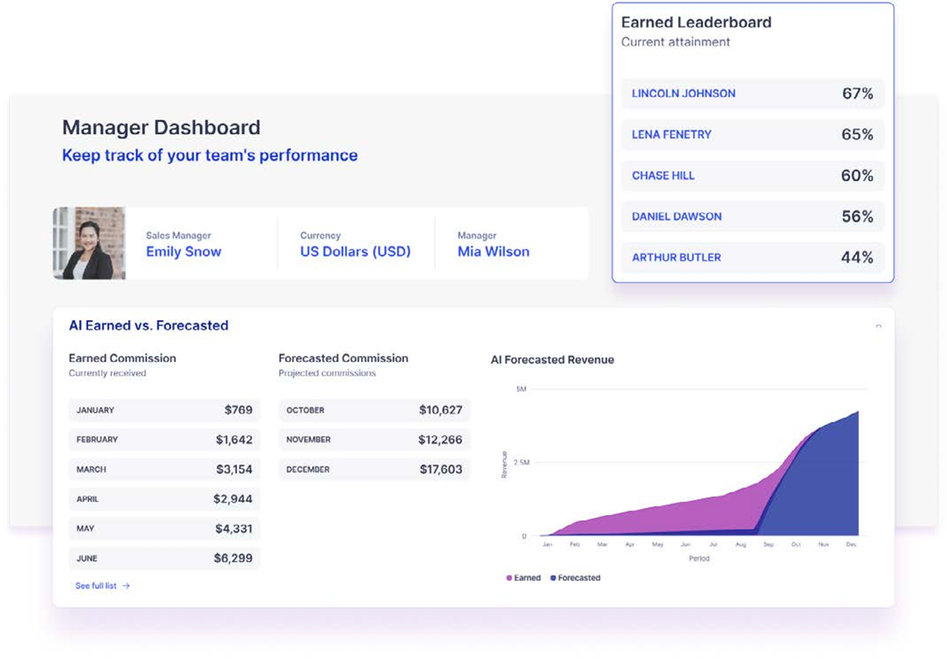Click the arrow icon beside See full list

126,586
